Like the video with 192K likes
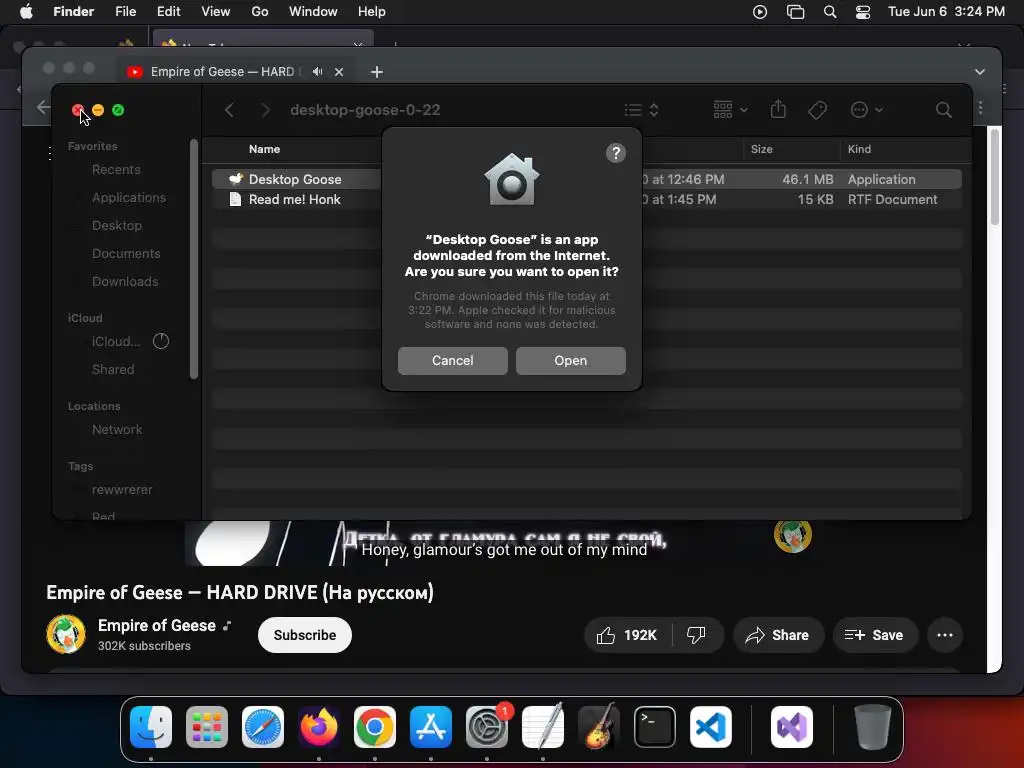Image resolution: width=1024 pixels, height=768 pixels. coord(627,635)
